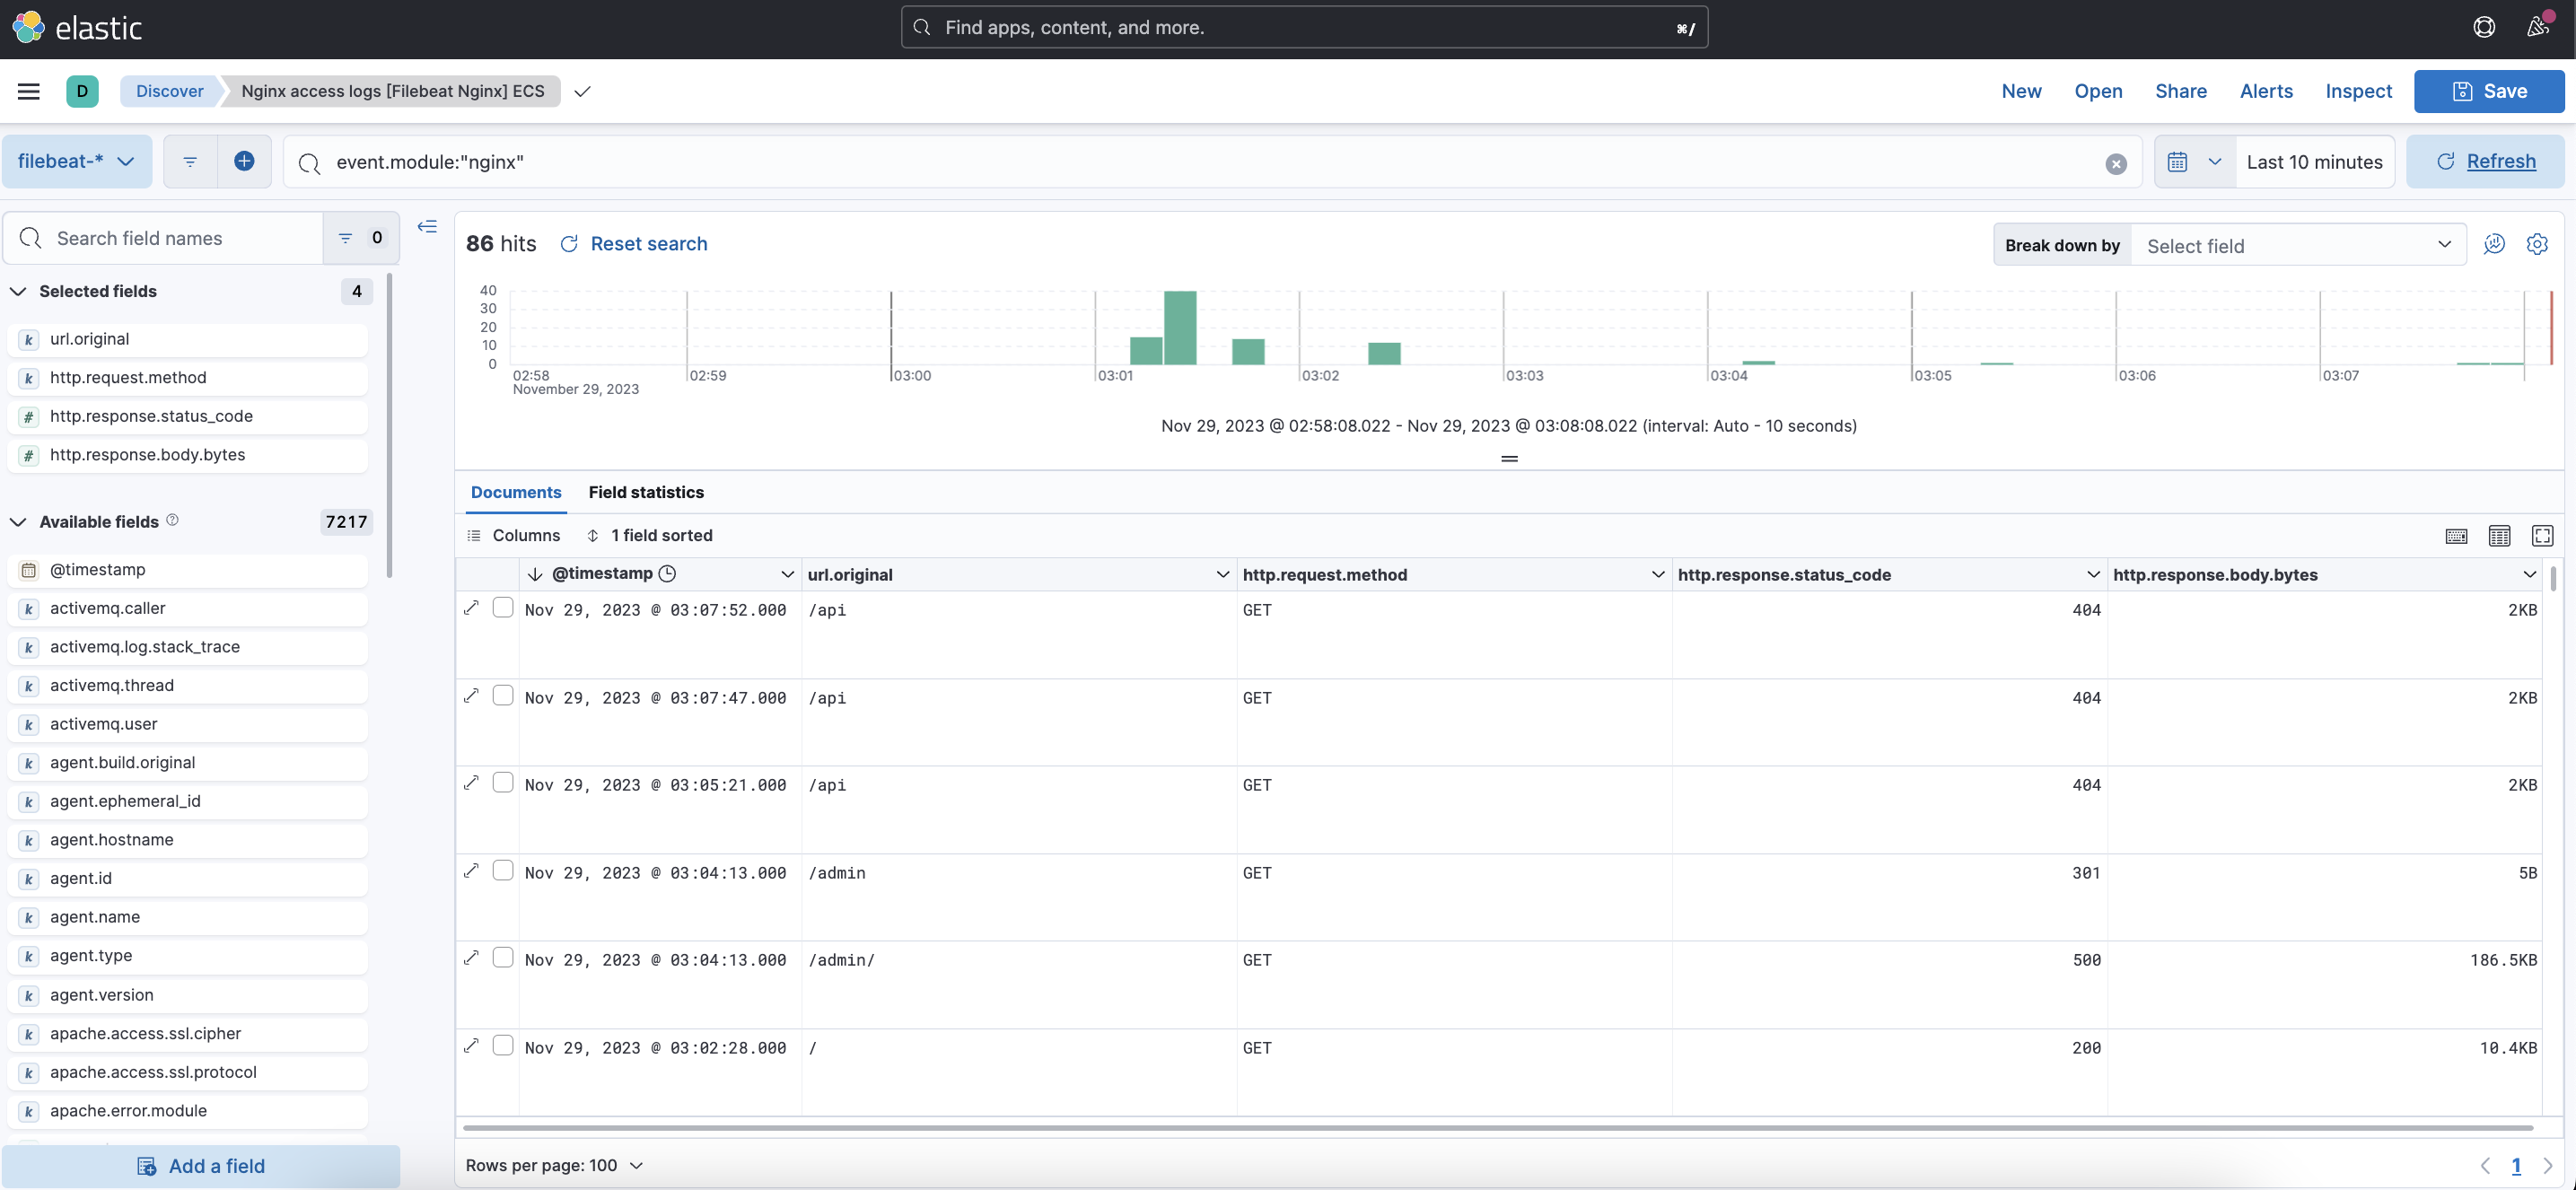Expand the 03:04:13 /admin/ document row
Image resolution: width=2576 pixels, height=1190 pixels.
471,957
